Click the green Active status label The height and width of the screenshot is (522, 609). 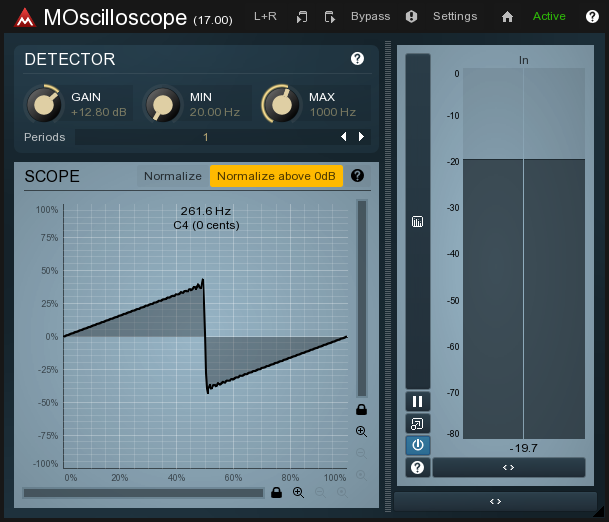tap(549, 16)
